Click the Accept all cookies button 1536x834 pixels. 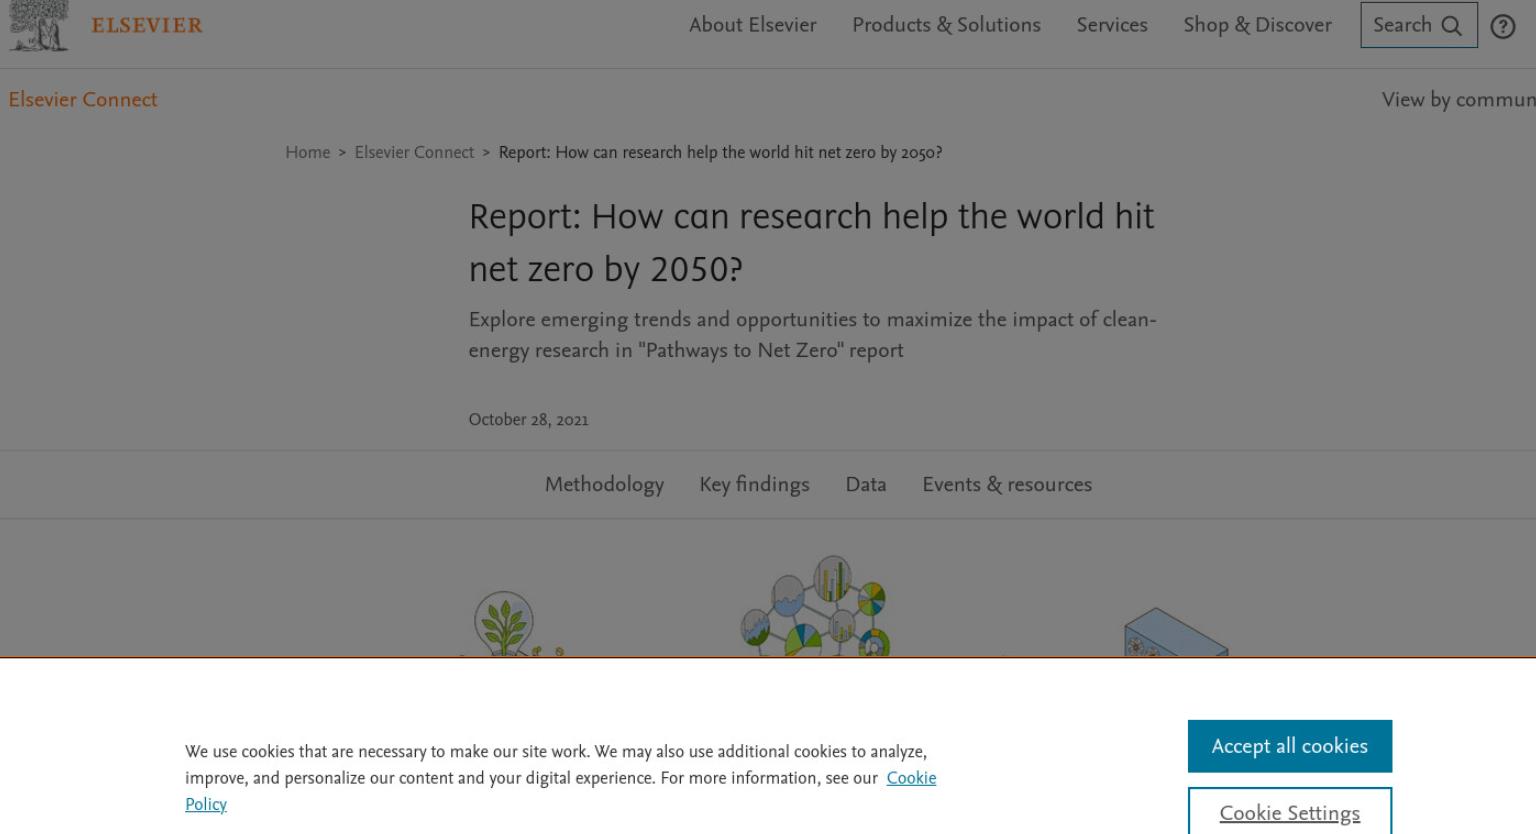click(1290, 746)
